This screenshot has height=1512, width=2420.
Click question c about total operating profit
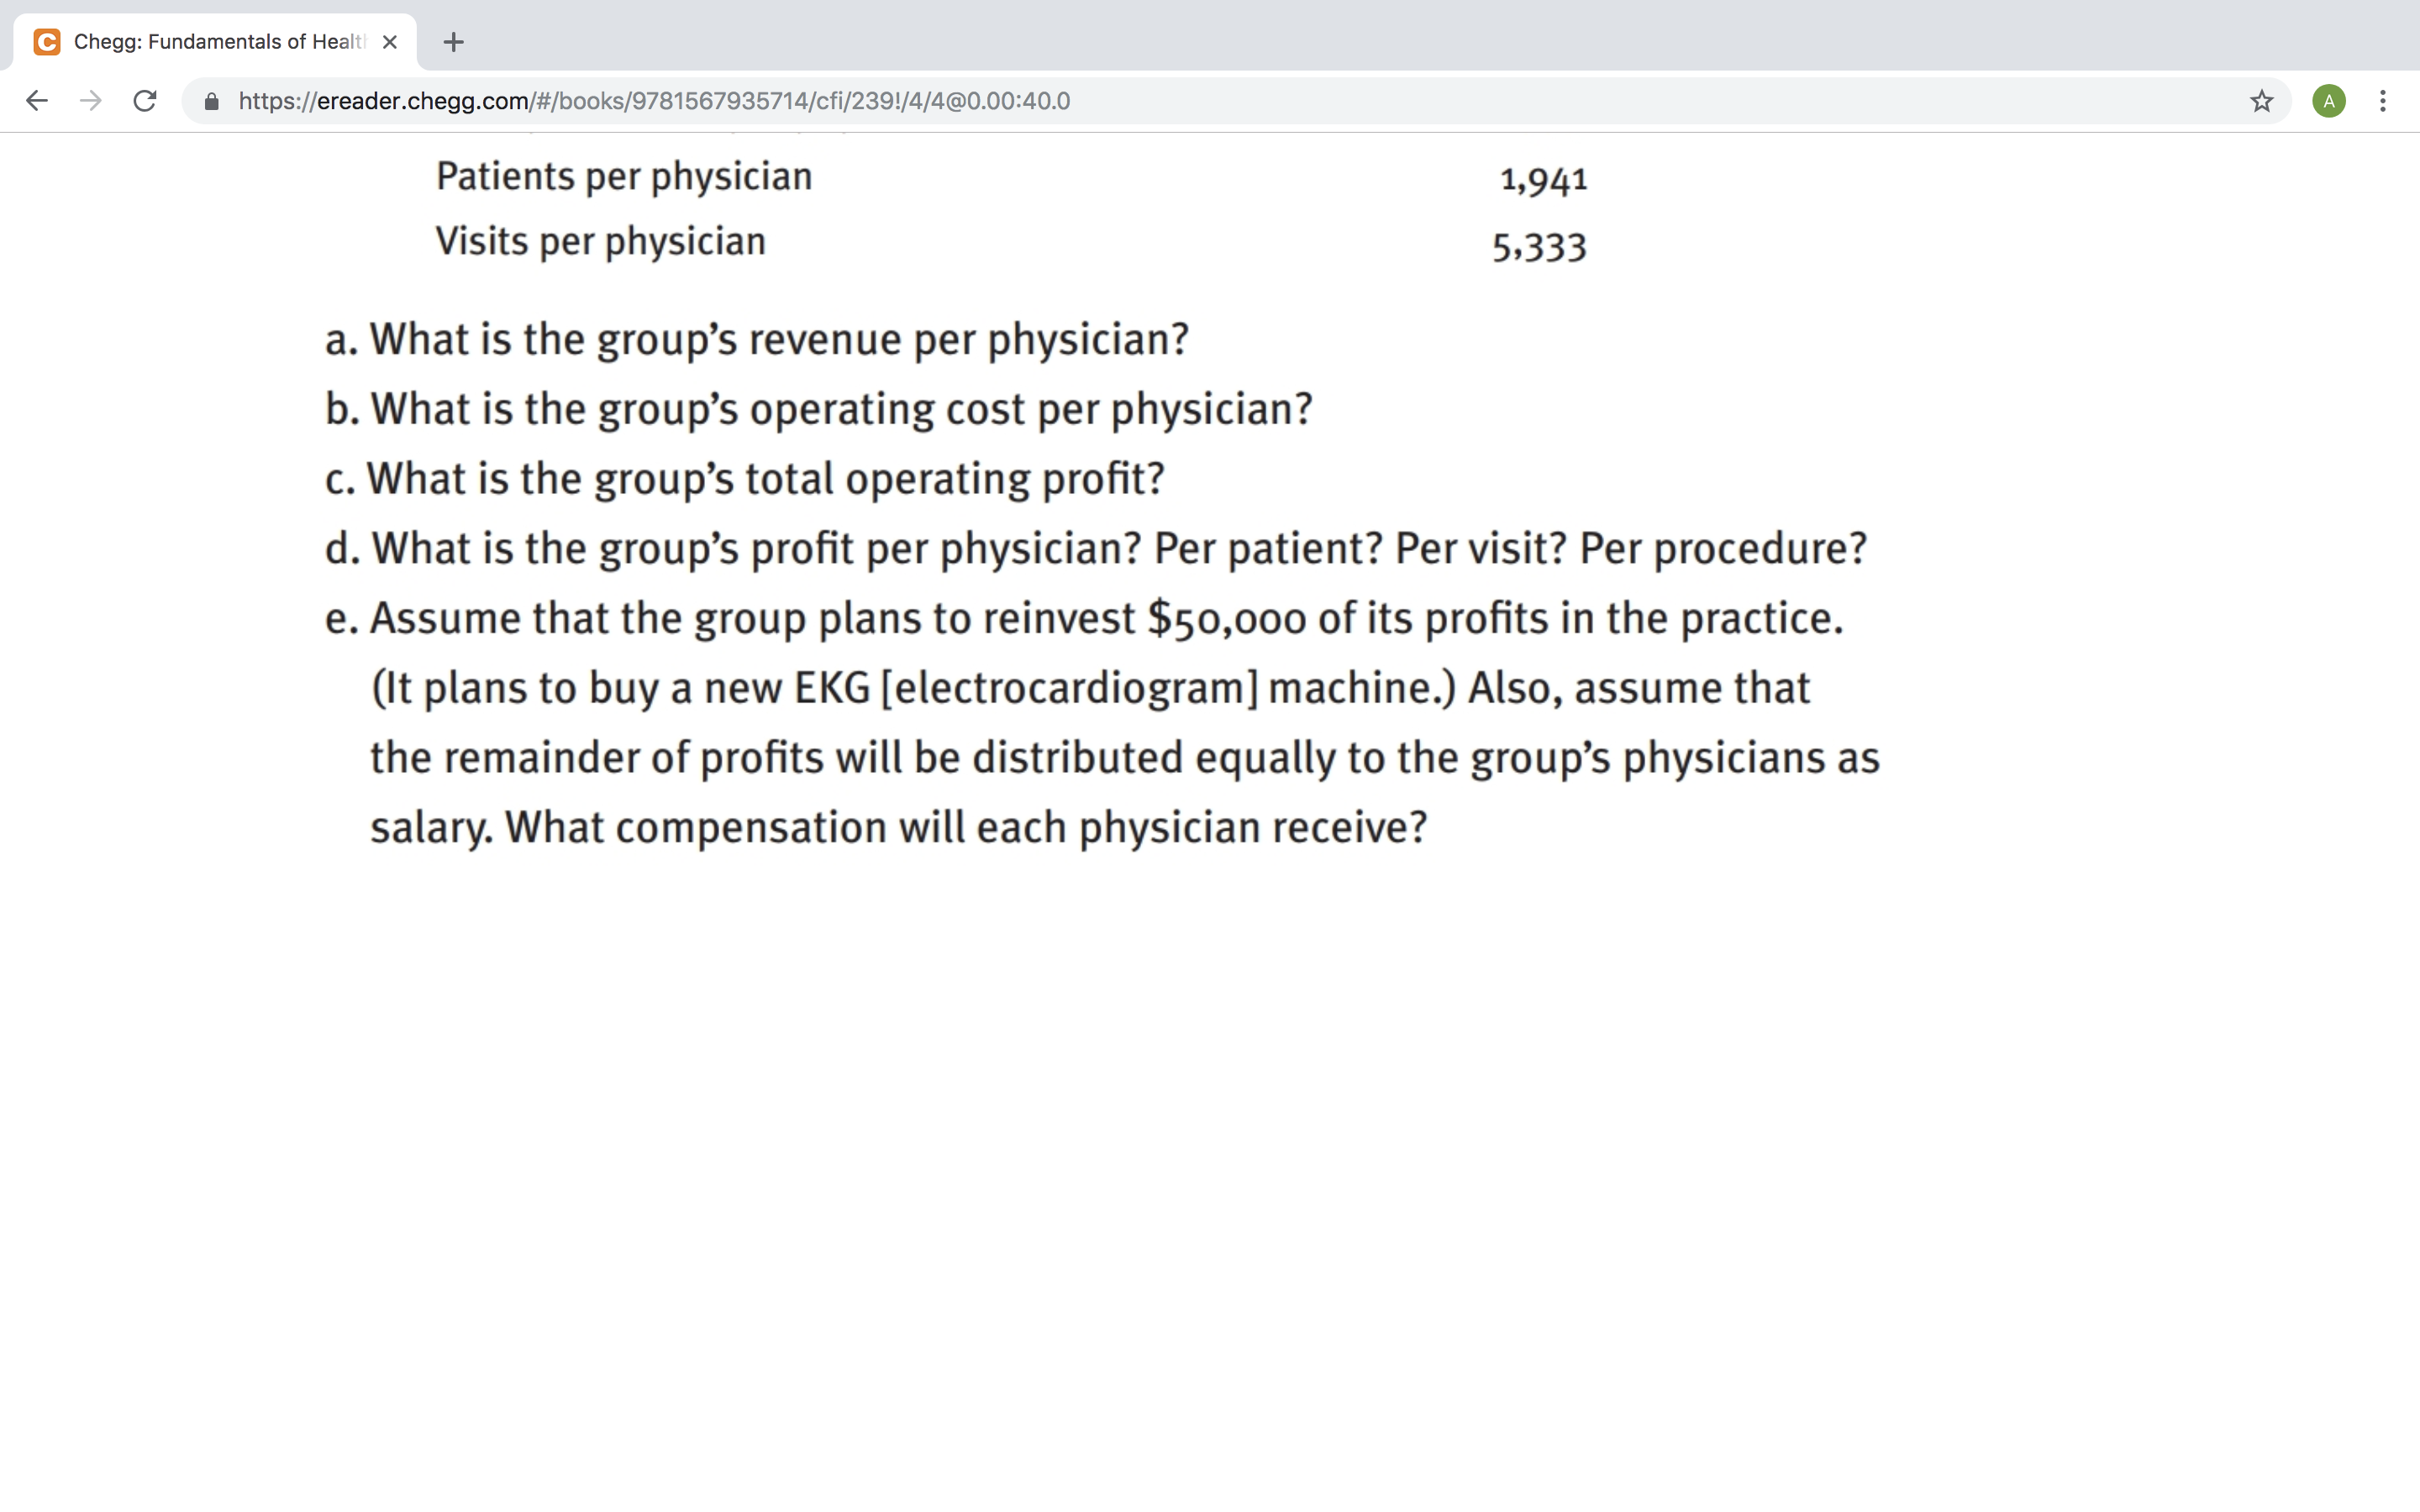tap(745, 478)
